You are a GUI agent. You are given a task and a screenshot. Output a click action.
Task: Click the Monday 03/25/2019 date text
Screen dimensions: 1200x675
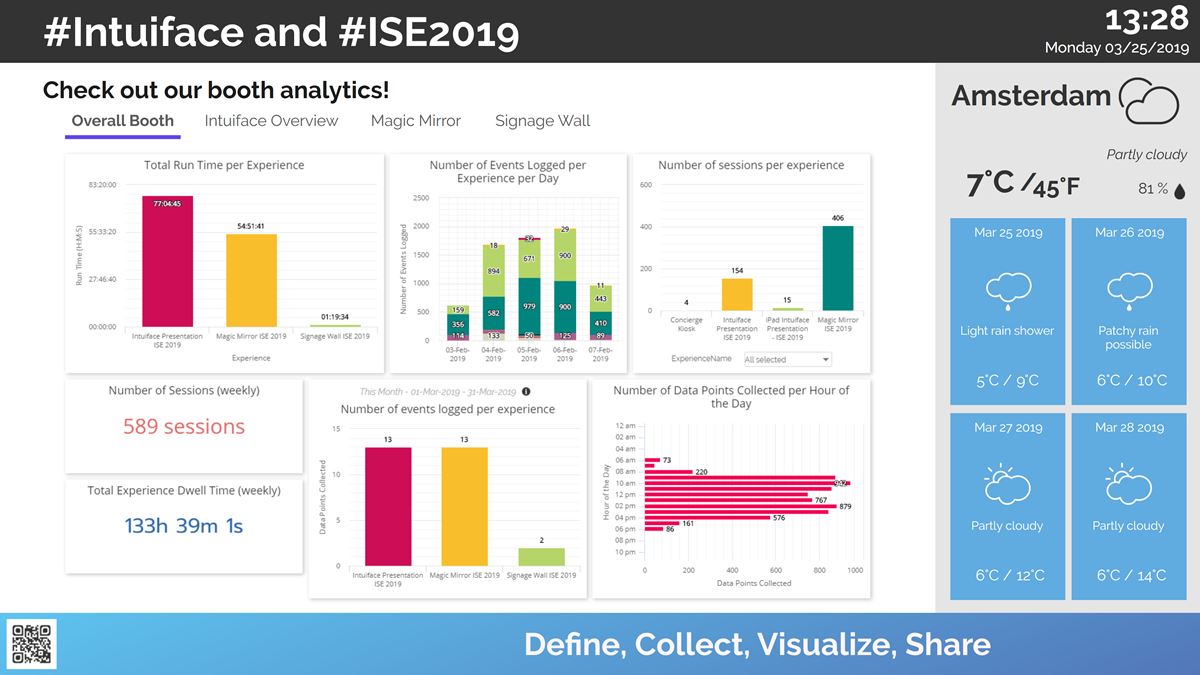[x=1117, y=48]
